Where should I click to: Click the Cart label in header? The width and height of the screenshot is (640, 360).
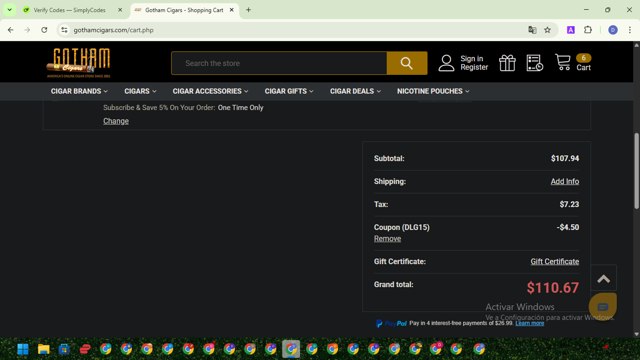point(583,68)
